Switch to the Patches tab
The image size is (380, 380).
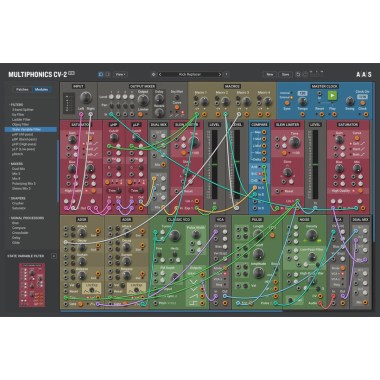22,89
